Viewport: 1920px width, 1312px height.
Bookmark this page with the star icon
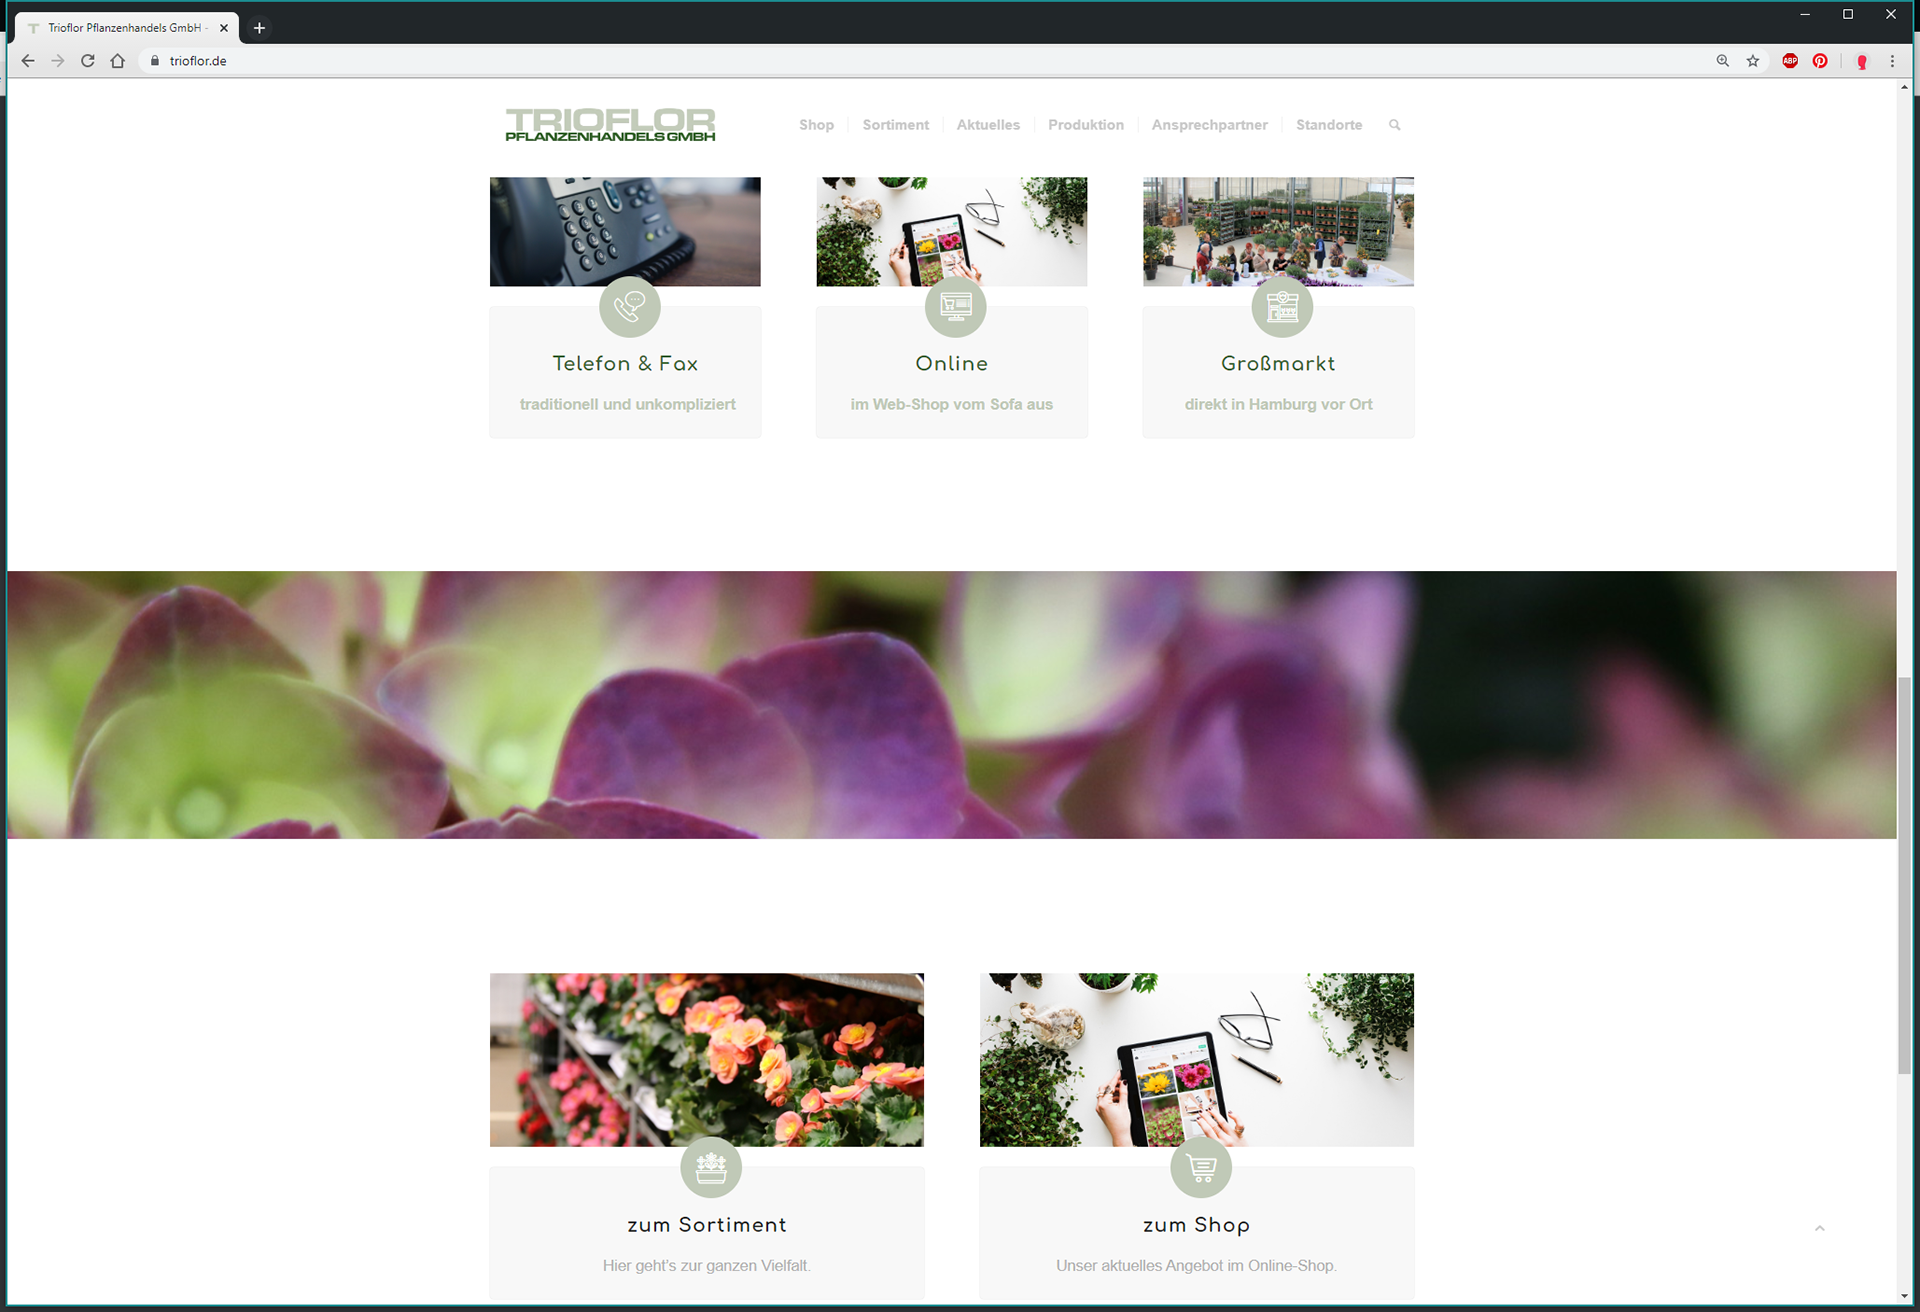click(1753, 61)
